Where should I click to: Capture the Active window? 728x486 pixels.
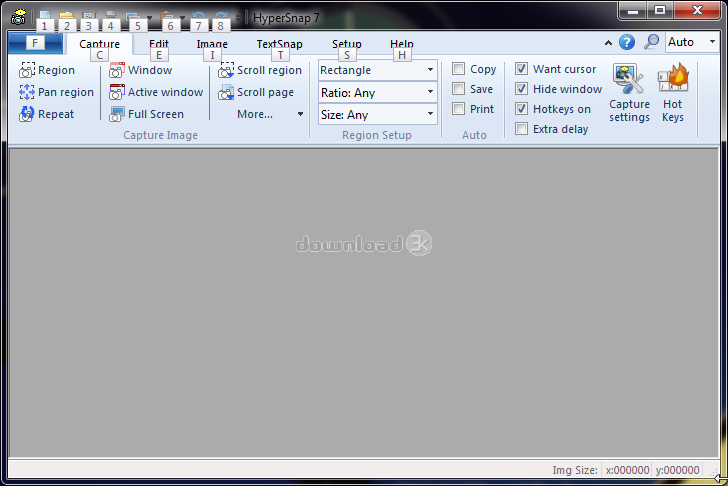117,92
